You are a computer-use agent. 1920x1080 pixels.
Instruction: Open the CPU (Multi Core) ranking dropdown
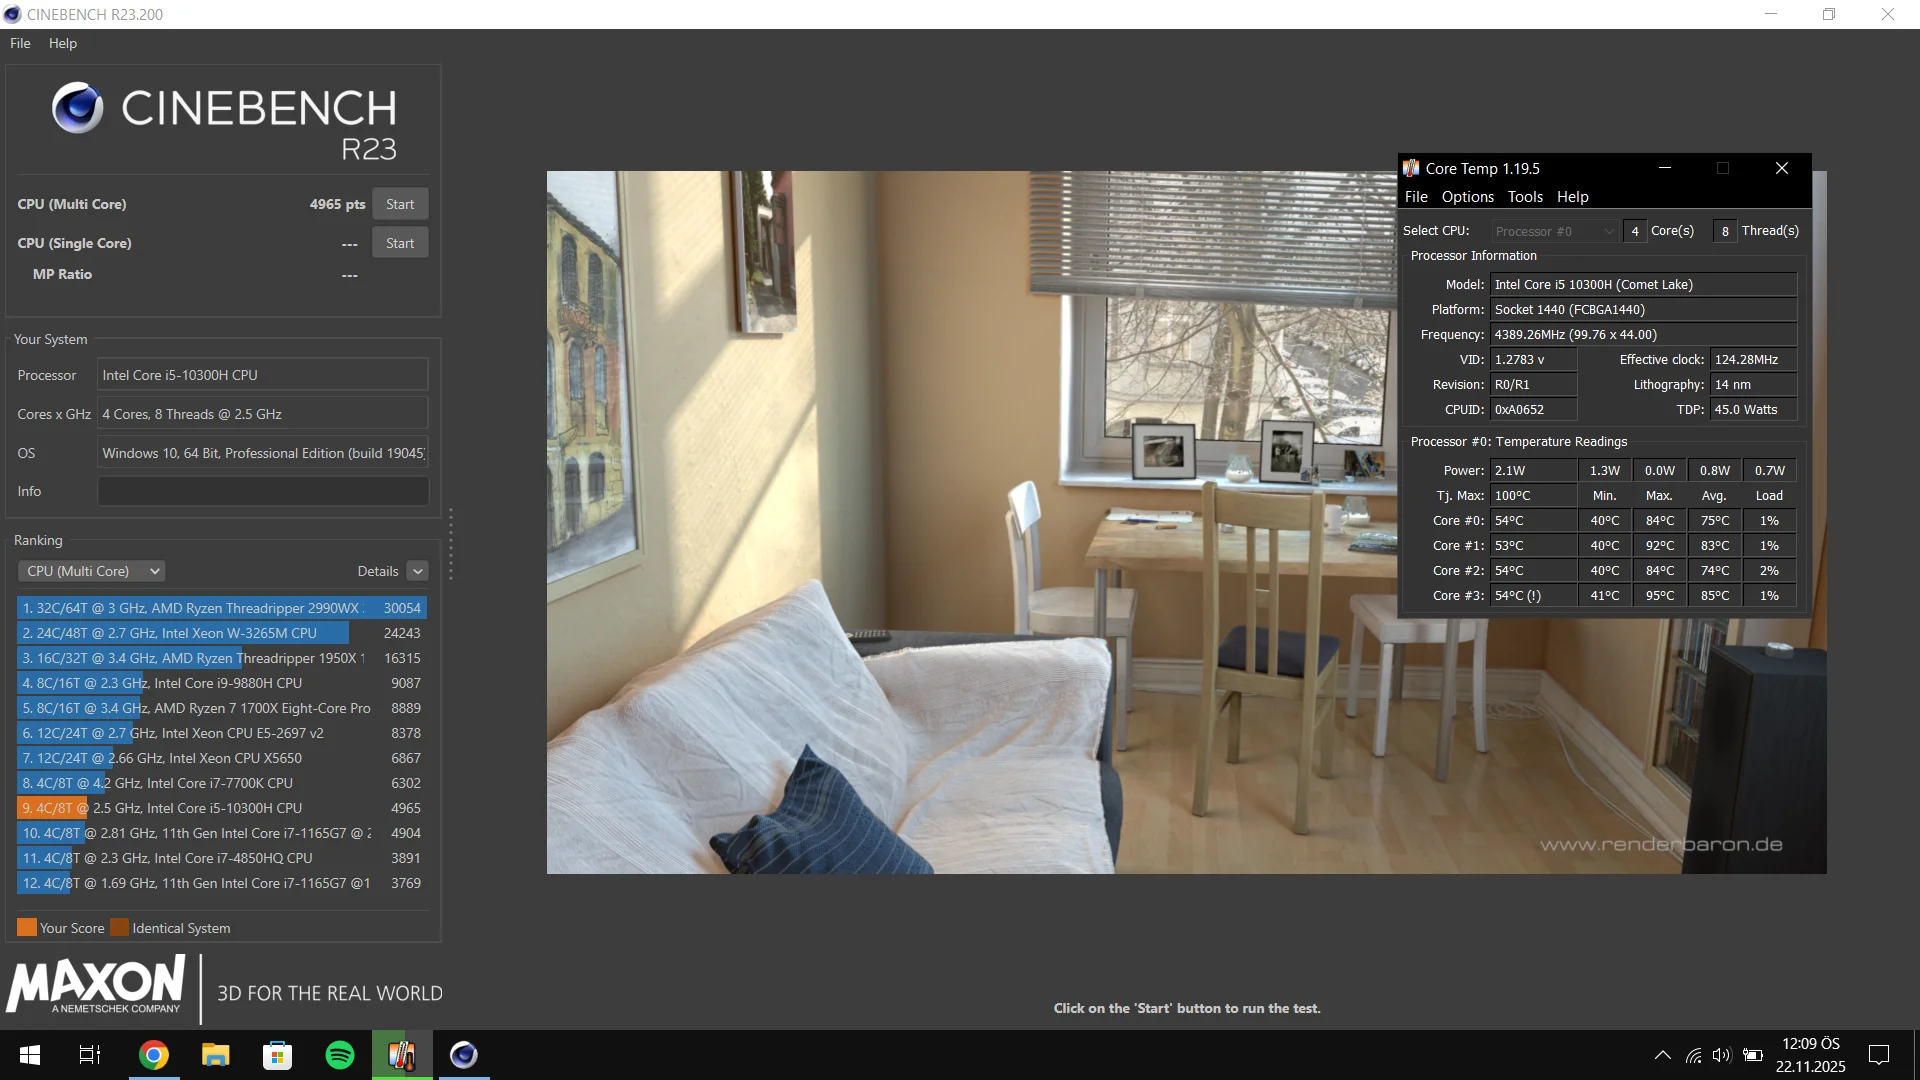click(x=91, y=571)
